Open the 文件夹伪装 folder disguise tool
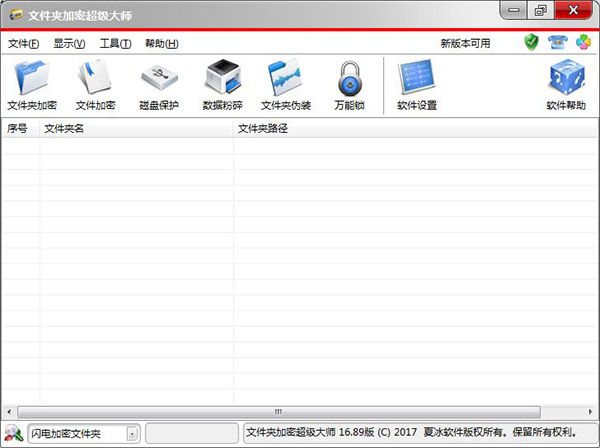 (286, 85)
